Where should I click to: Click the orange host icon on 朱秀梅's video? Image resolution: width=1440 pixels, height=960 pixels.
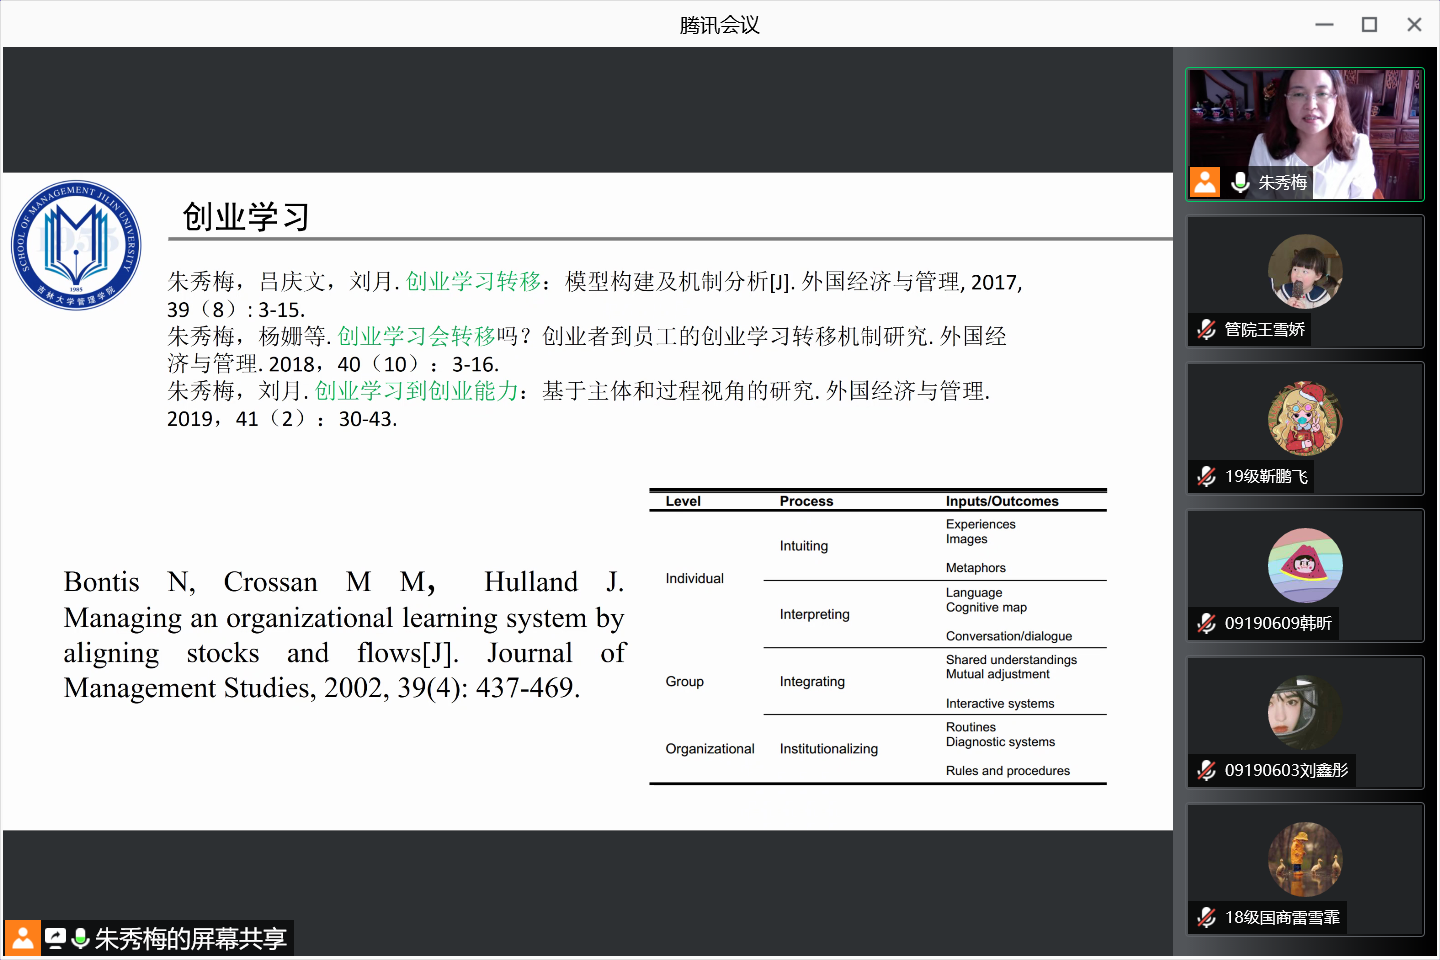[1205, 182]
